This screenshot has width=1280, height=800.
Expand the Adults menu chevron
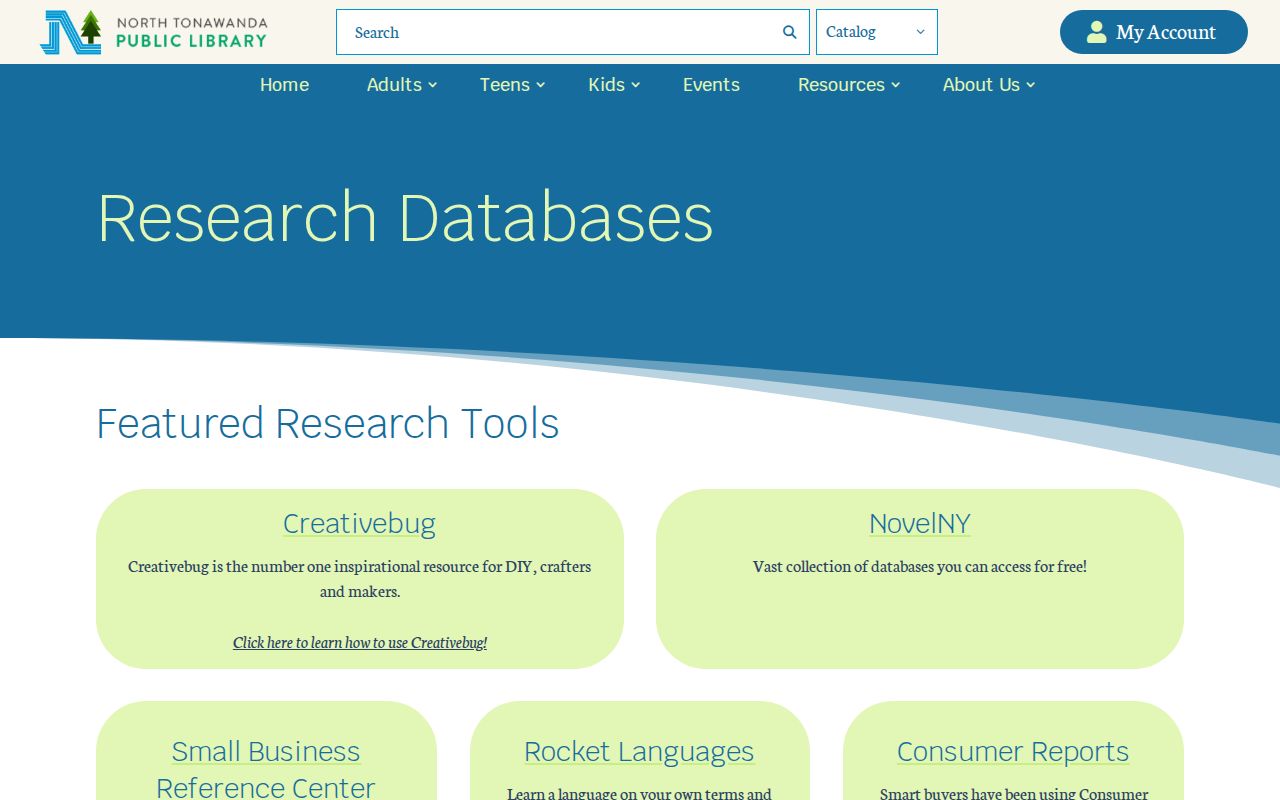pos(433,85)
